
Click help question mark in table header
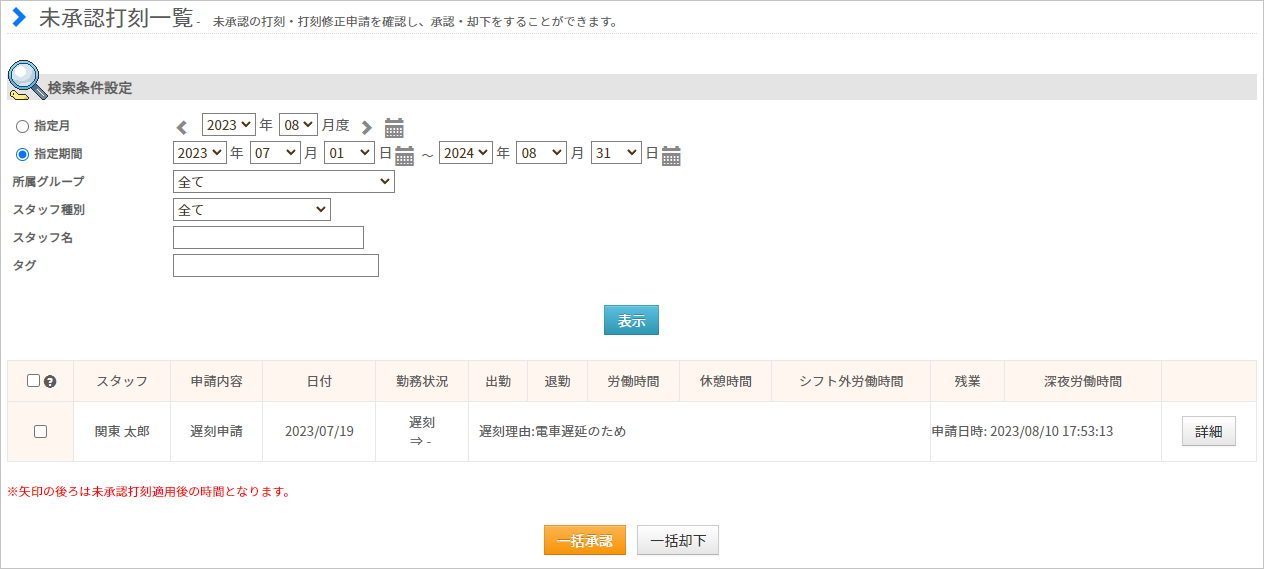[x=50, y=381]
